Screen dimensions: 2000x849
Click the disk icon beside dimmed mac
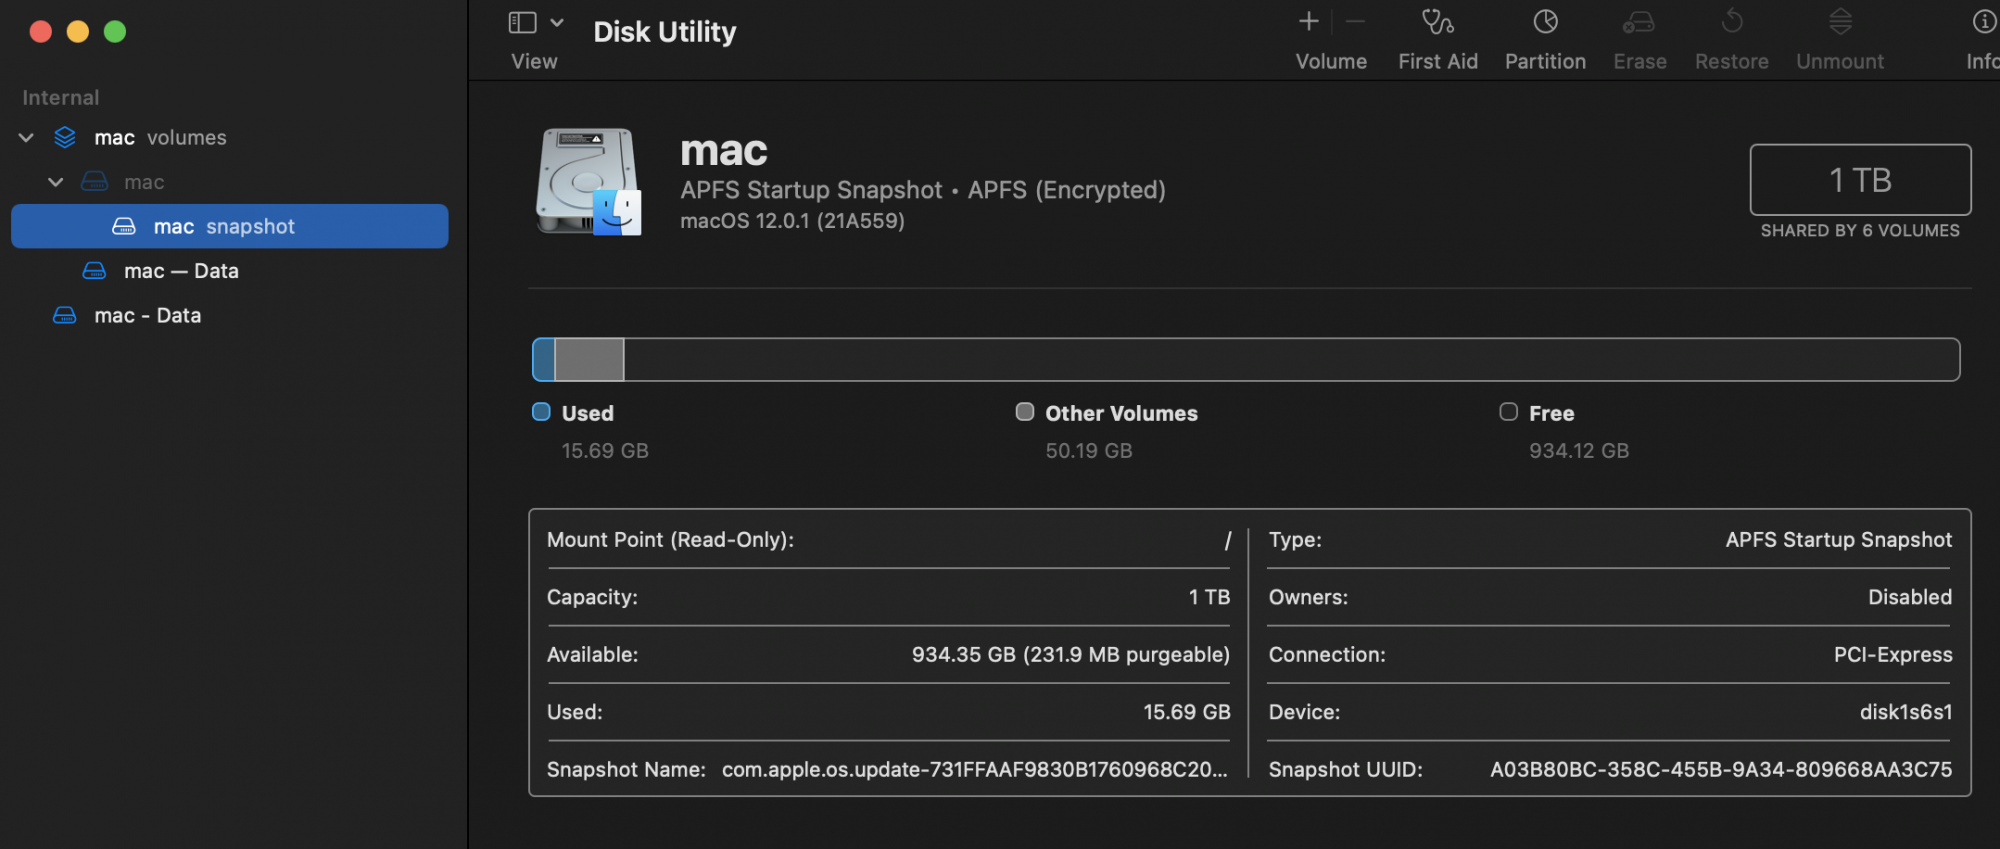[95, 182]
